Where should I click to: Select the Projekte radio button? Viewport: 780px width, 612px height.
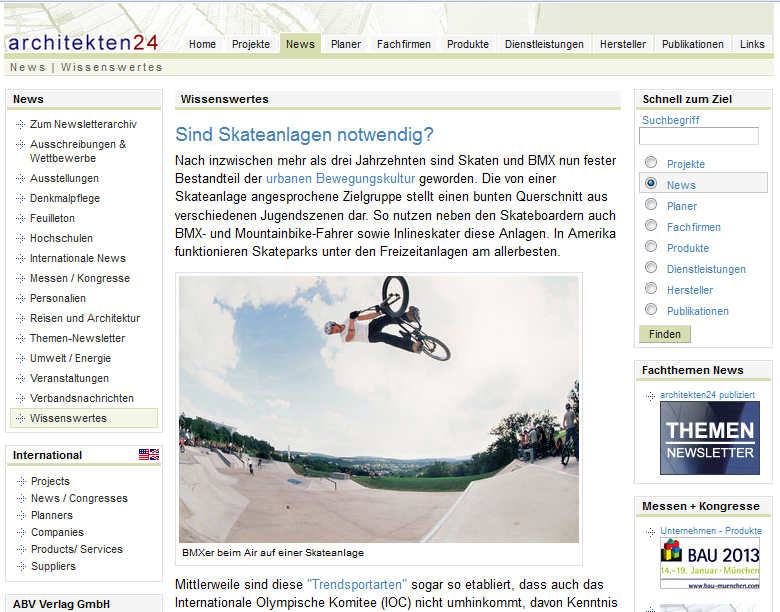pyautogui.click(x=651, y=163)
